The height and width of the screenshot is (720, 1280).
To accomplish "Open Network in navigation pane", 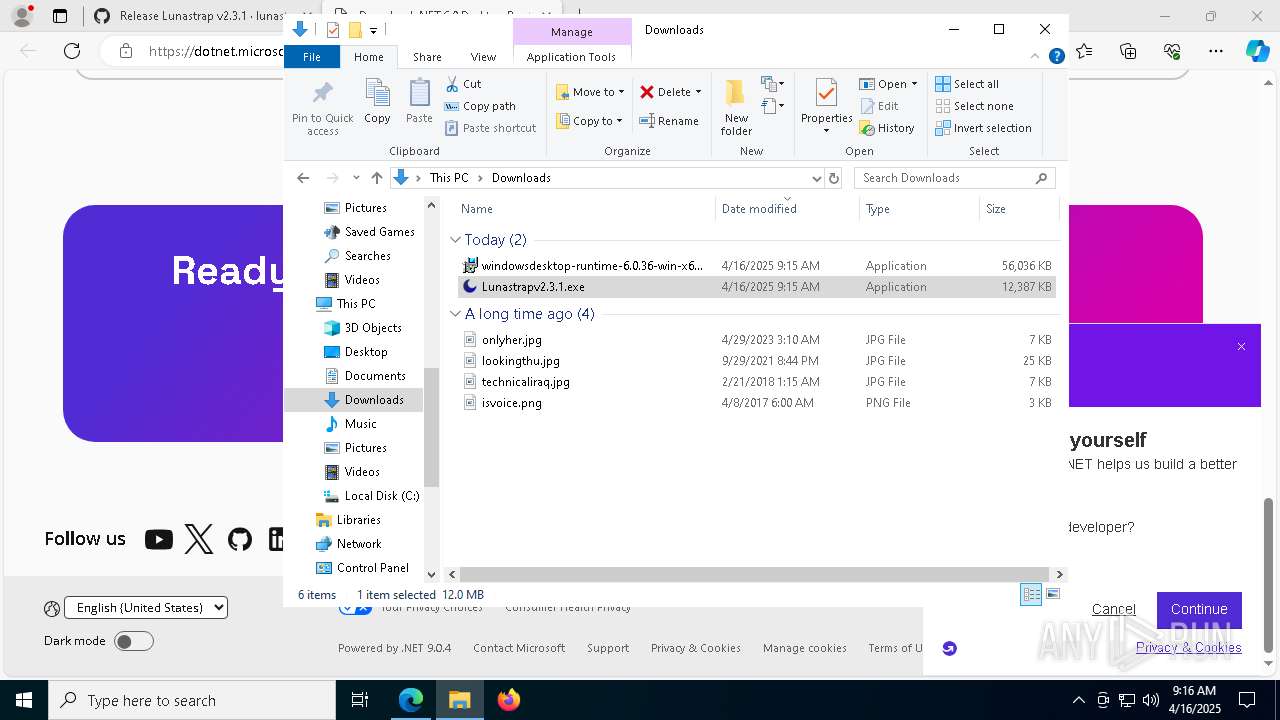I will click(x=349, y=544).
